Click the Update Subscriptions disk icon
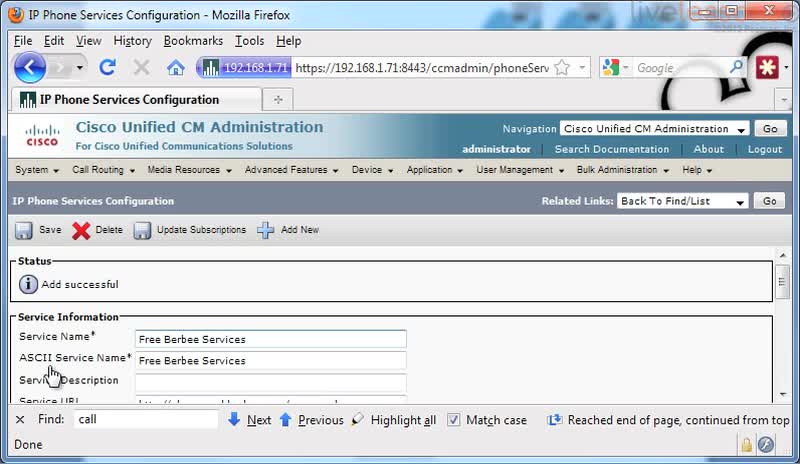The image size is (800, 464). pyautogui.click(x=142, y=230)
